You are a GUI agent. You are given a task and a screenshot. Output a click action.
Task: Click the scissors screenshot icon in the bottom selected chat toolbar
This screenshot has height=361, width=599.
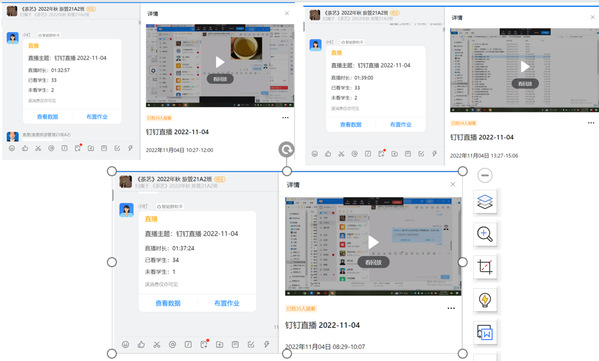point(157,345)
